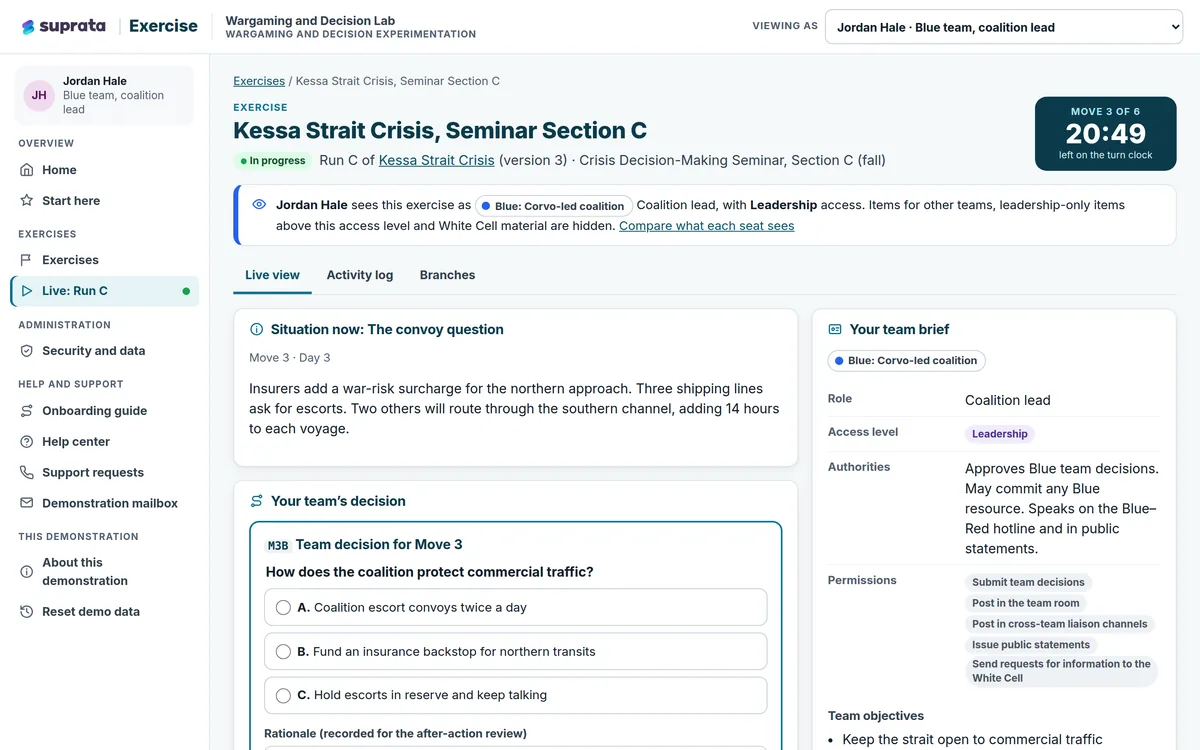Open the Kessa Strait Crisis scenario link
The image size is (1200, 750).
(436, 160)
